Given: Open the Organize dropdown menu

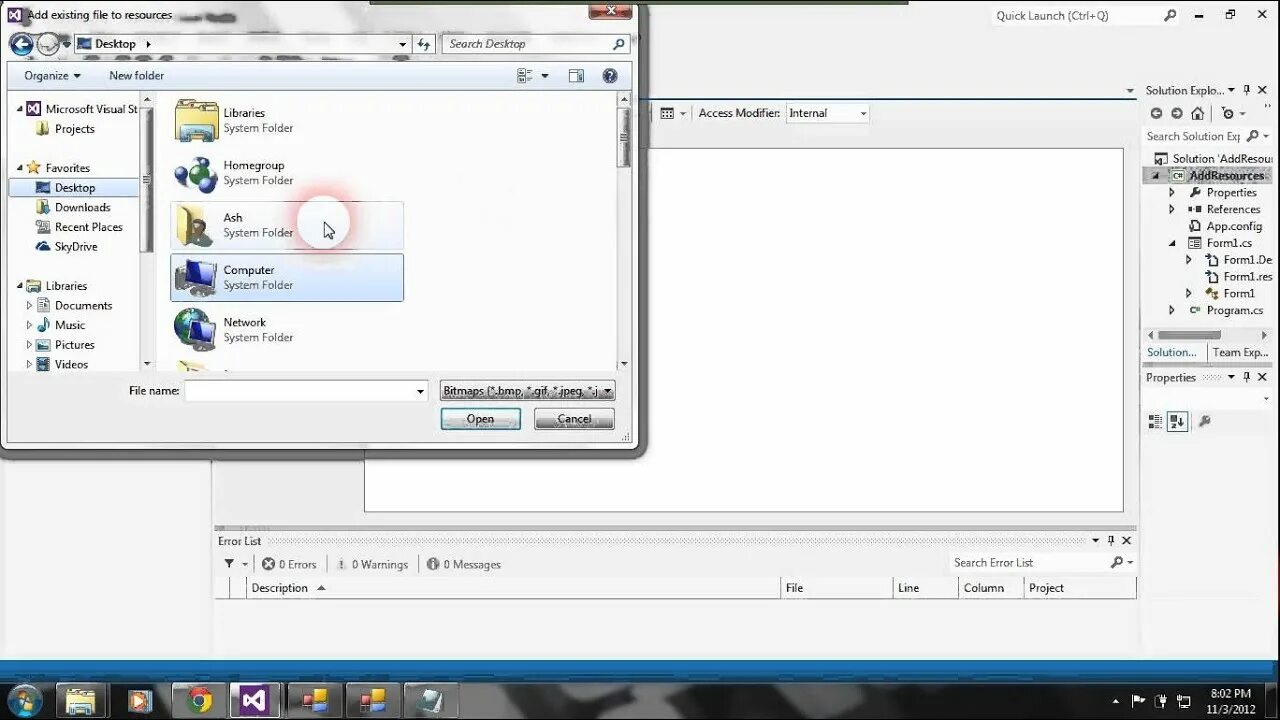Looking at the screenshot, I should click(52, 76).
